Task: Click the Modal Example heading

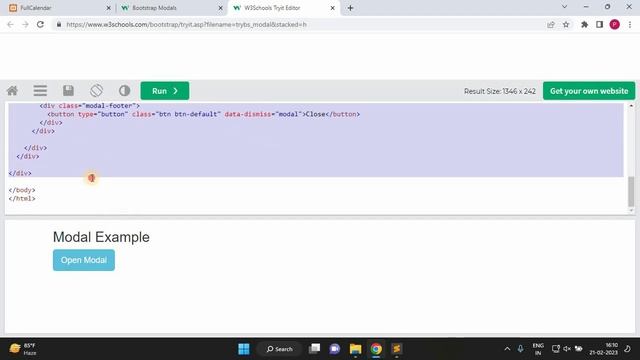Action: point(101,237)
